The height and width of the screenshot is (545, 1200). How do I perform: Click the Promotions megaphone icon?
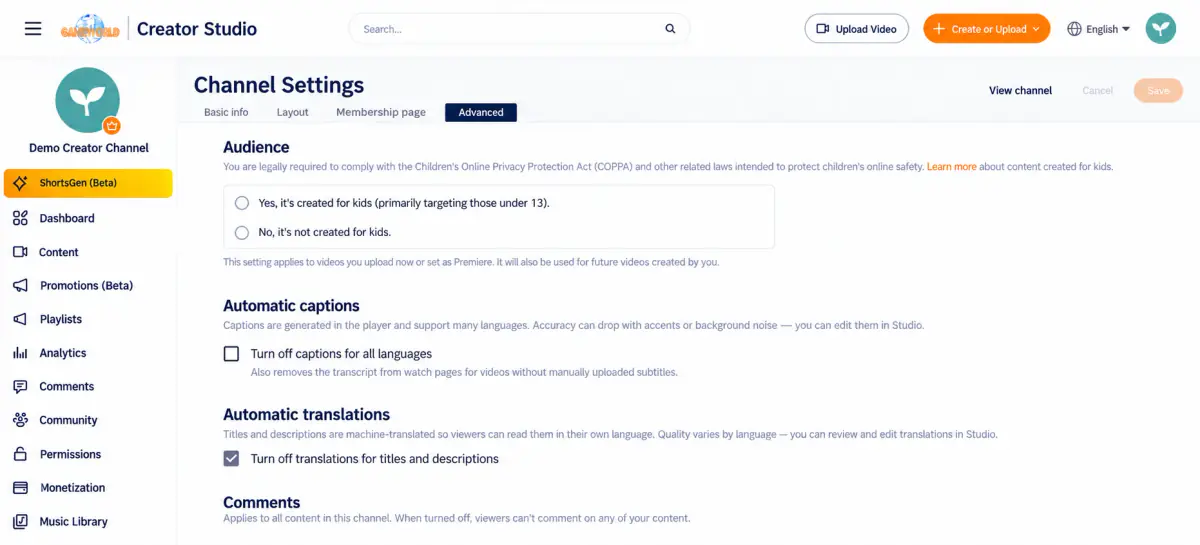point(20,286)
